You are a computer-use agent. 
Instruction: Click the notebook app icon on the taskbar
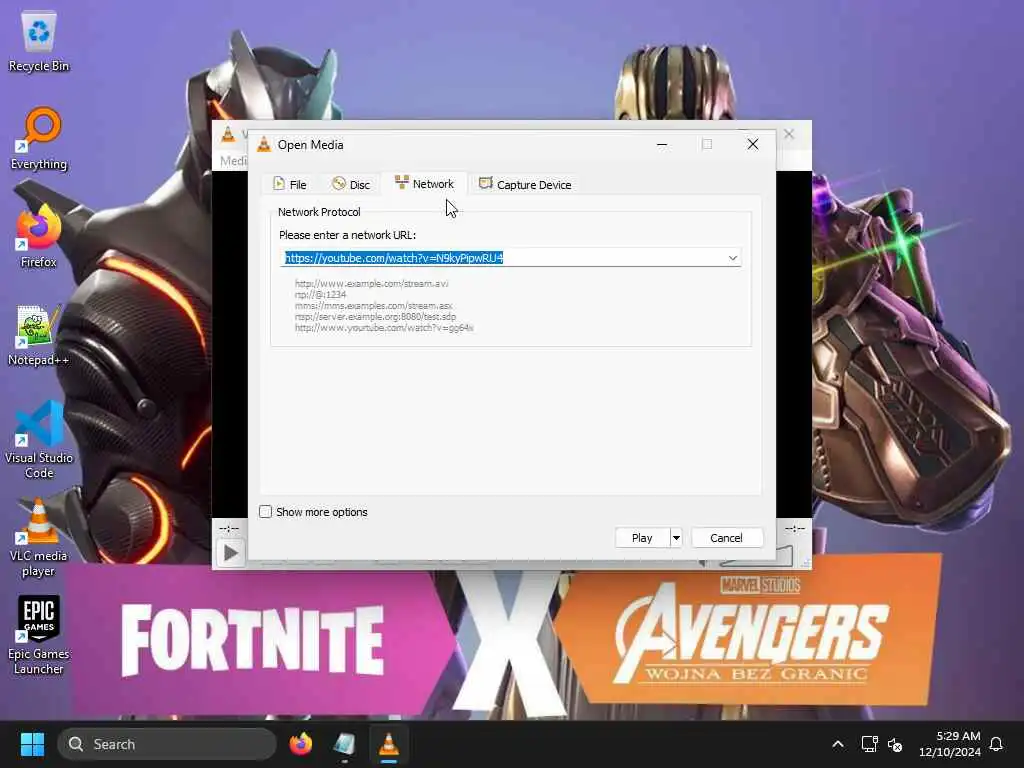[x=344, y=744]
